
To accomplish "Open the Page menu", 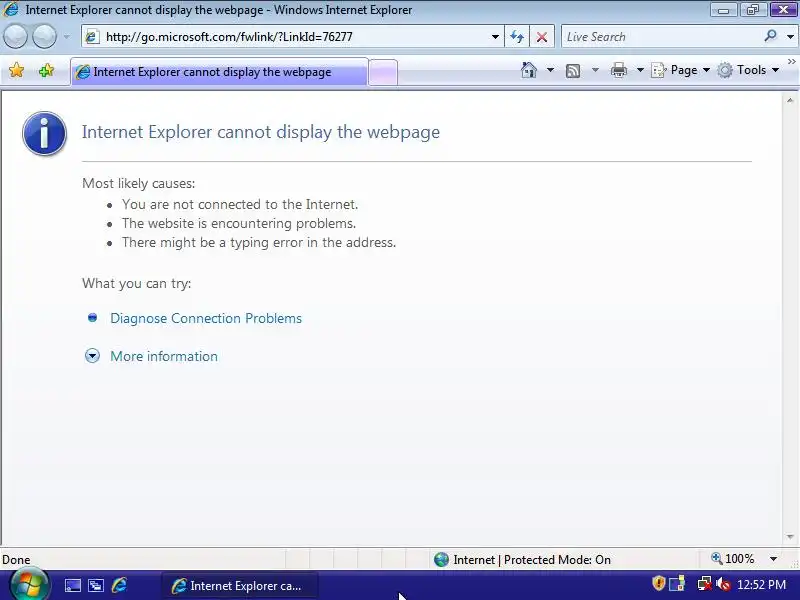I will [681, 70].
